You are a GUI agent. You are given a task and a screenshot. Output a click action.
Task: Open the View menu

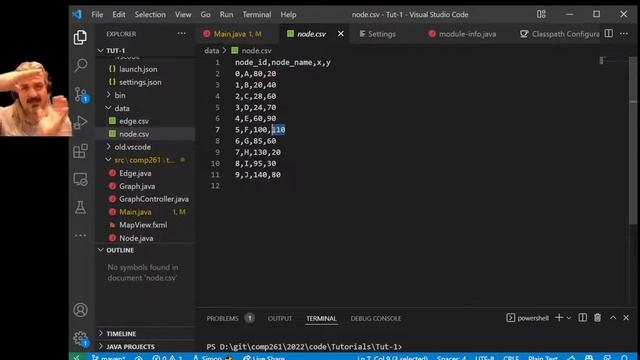pyautogui.click(x=183, y=14)
